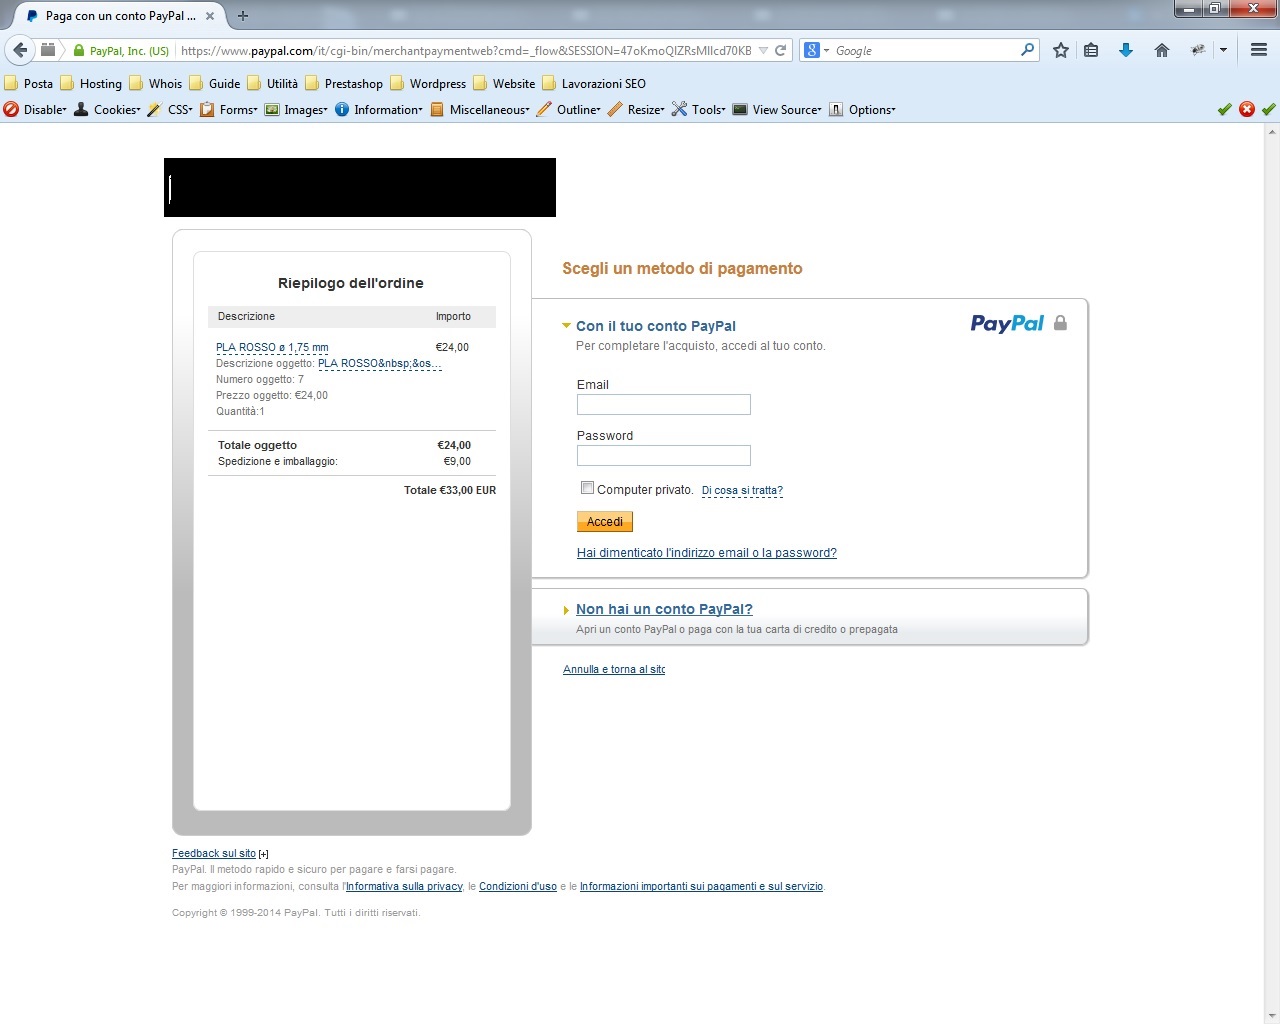The width and height of the screenshot is (1280, 1024).
Task: Bookmark this page with the star icon
Action: pos(1061,50)
